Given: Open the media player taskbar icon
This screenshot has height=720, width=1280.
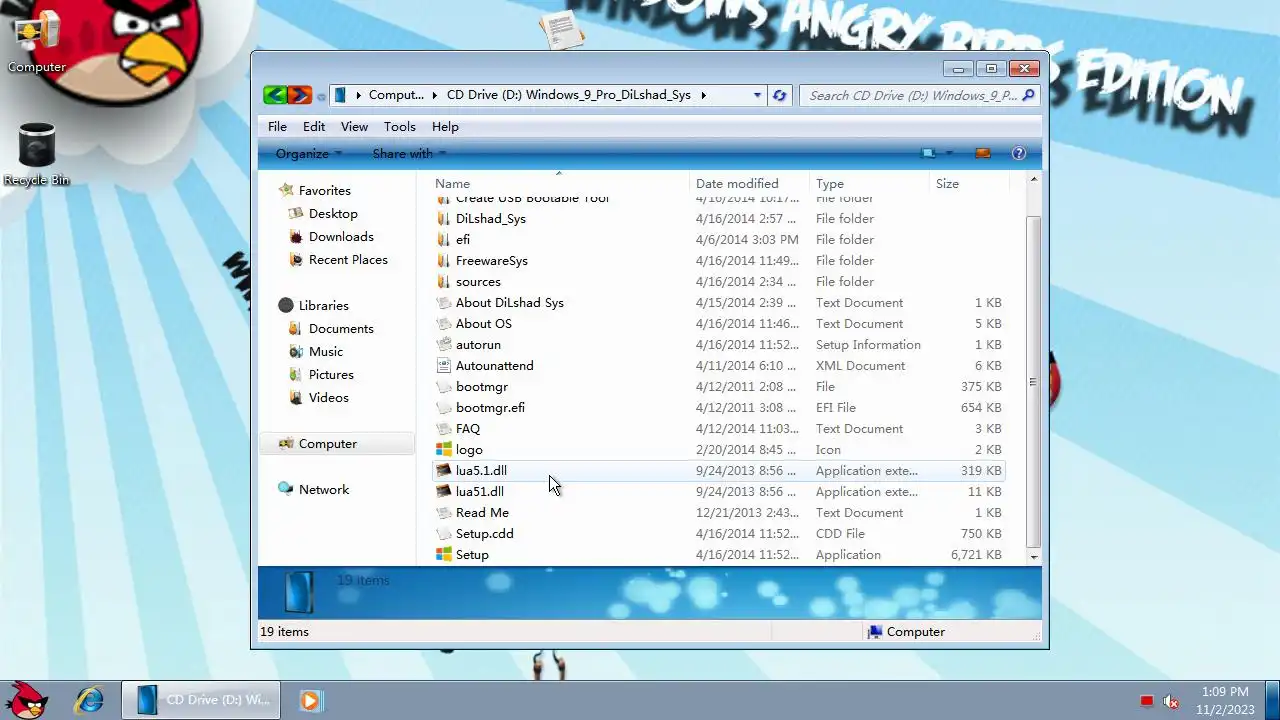Looking at the screenshot, I should 310,701.
